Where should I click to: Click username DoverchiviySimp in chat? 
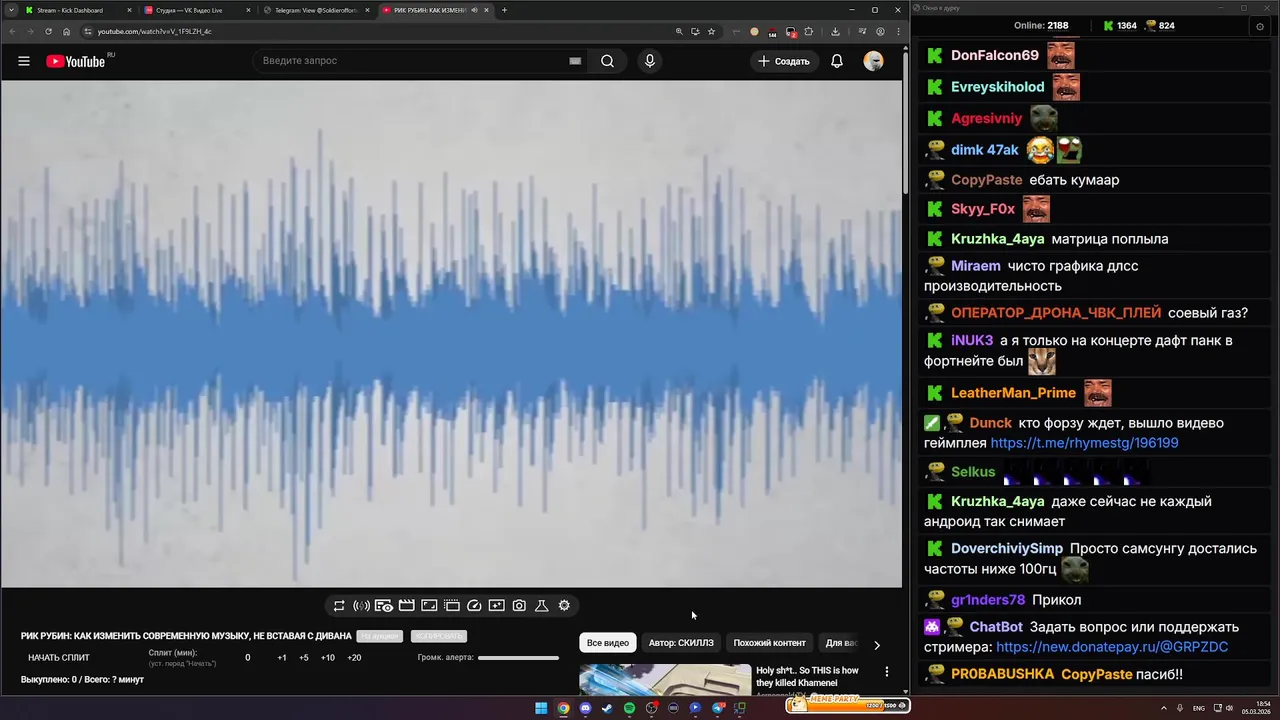click(1007, 549)
